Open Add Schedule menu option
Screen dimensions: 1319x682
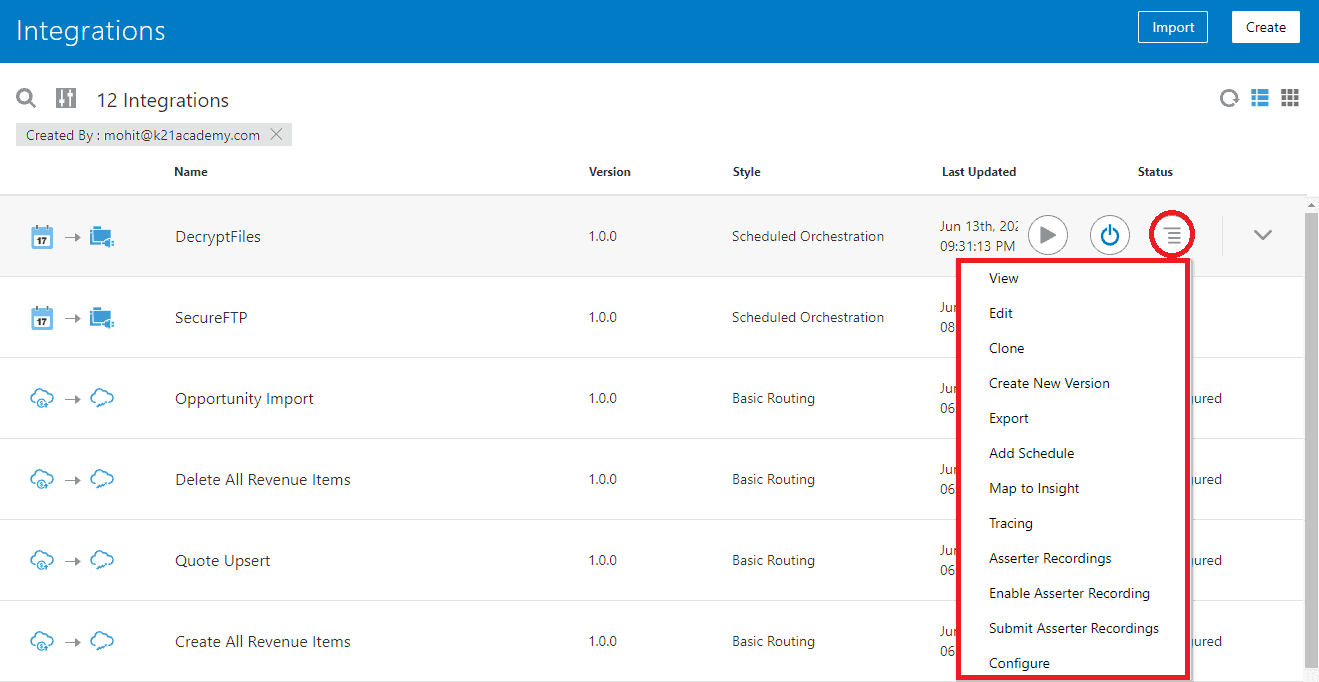pyautogui.click(x=1031, y=453)
